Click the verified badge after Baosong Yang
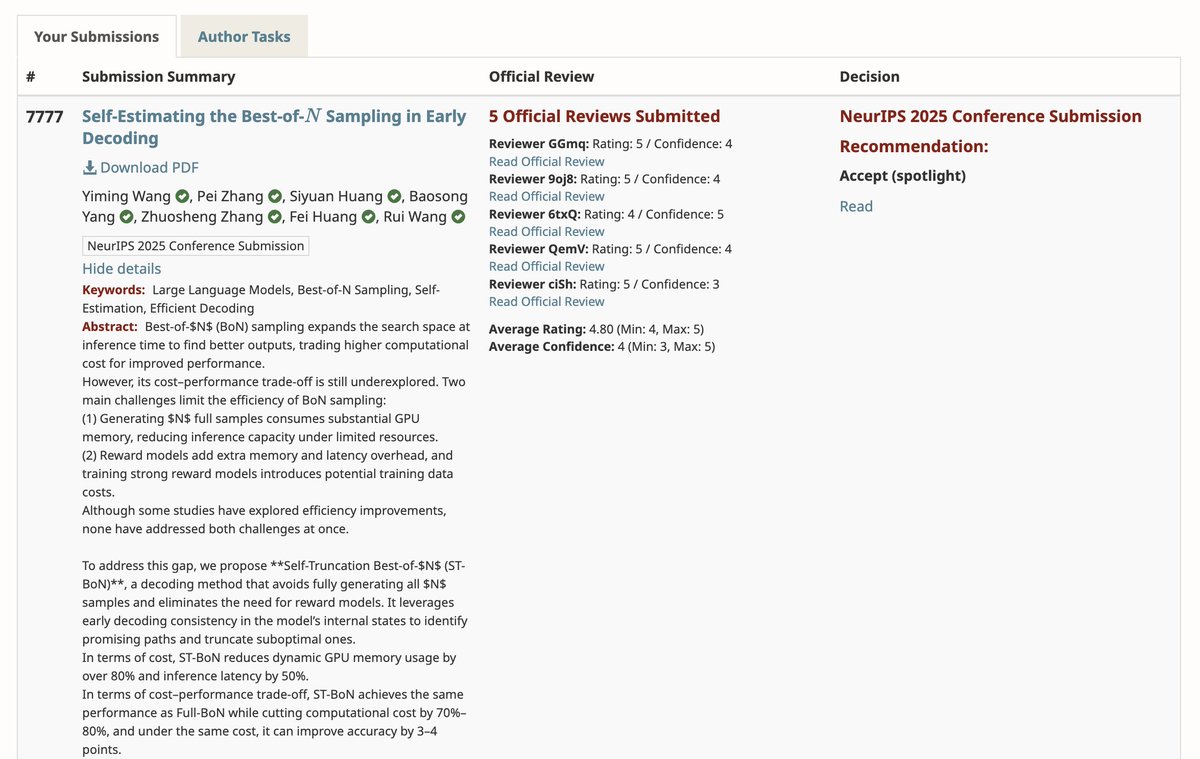Screen dimensions: 1200x759 126,217
